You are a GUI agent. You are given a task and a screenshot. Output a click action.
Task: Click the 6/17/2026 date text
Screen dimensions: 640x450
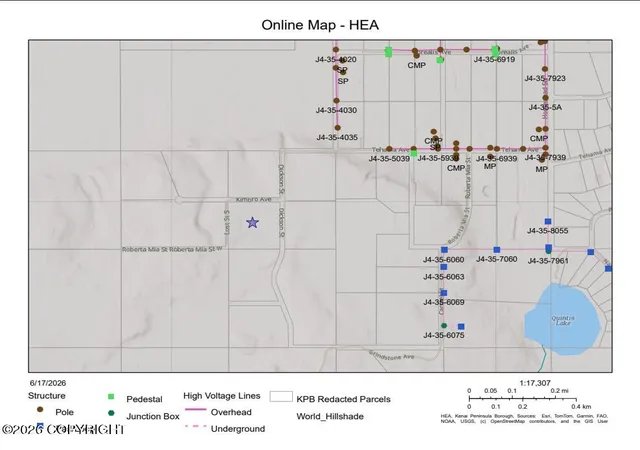click(x=48, y=383)
